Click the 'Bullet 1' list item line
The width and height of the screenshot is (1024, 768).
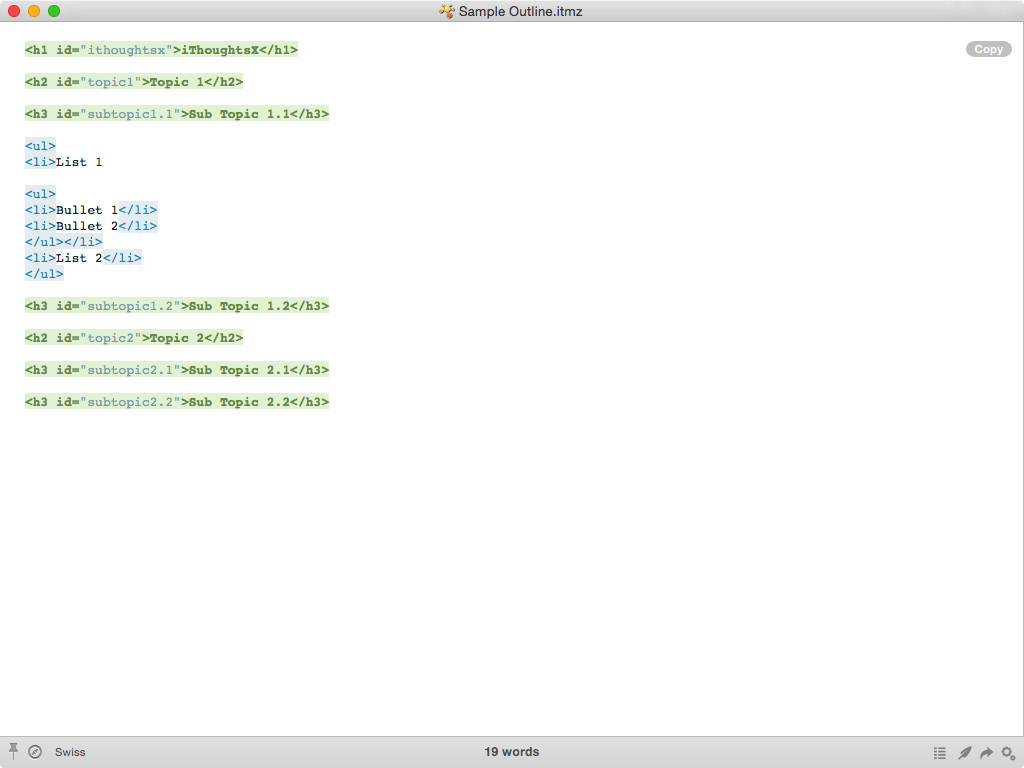(x=91, y=210)
